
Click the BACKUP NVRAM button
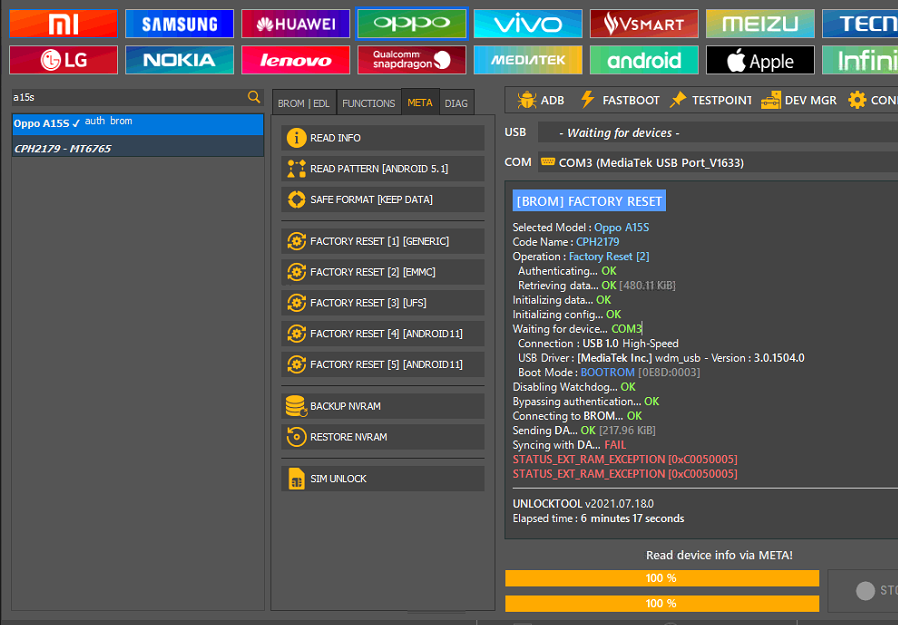pos(383,406)
